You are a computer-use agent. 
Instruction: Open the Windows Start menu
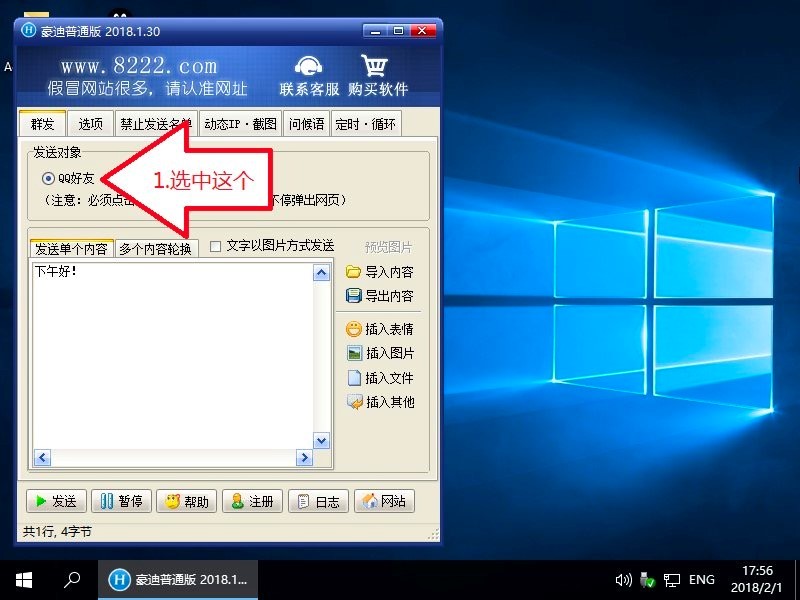pyautogui.click(x=23, y=580)
